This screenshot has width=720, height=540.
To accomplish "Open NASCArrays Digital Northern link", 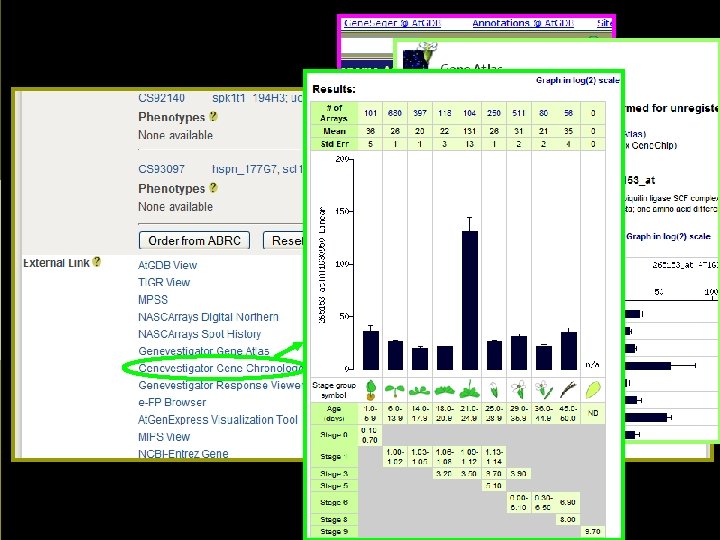I will pos(208,317).
